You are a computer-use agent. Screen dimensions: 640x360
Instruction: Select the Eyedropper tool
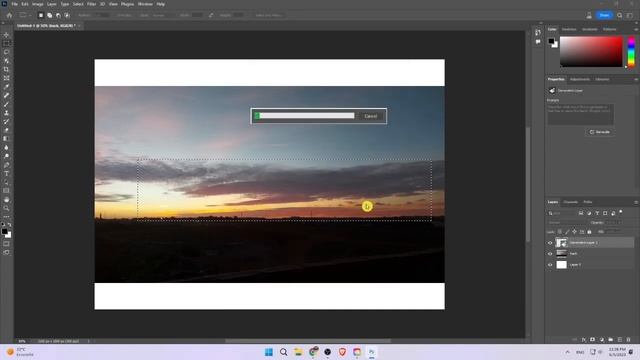click(6, 87)
